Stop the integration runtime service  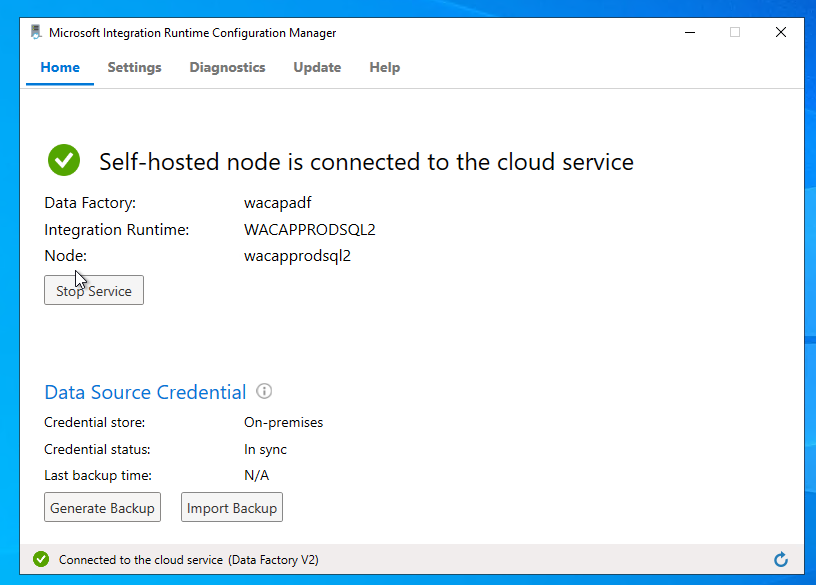tap(94, 290)
